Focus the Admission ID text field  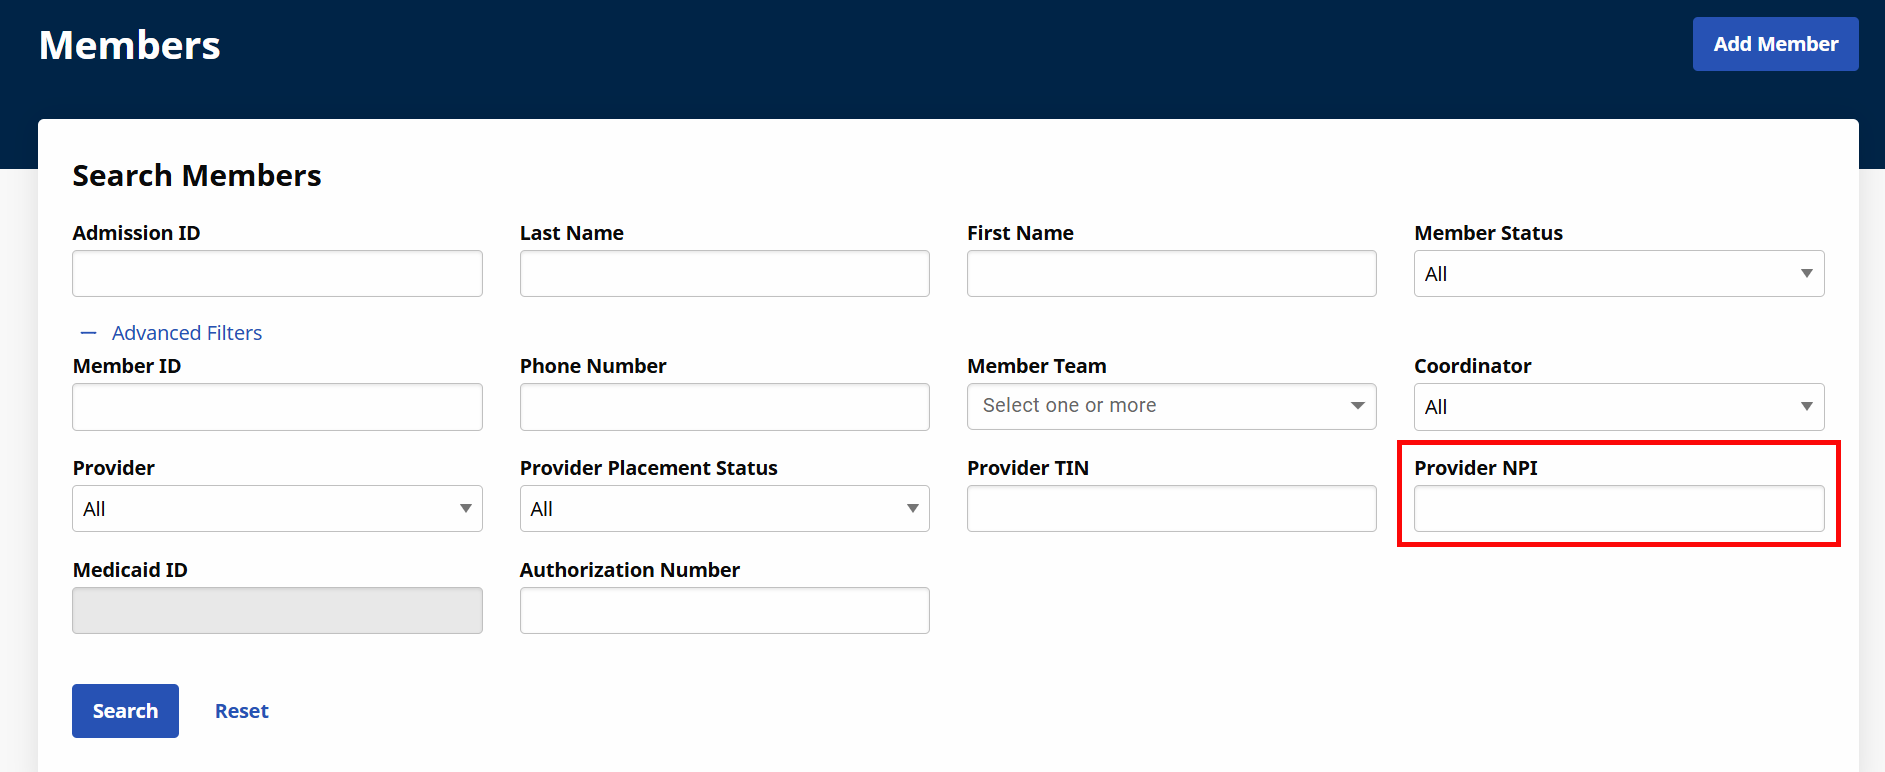click(x=277, y=274)
